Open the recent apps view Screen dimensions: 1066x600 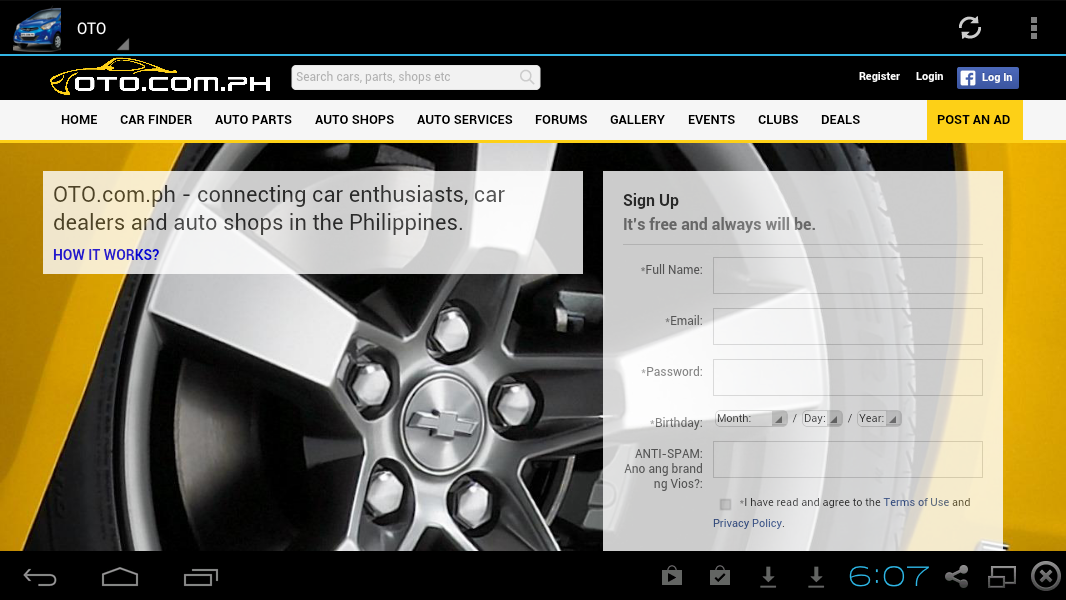click(x=201, y=577)
